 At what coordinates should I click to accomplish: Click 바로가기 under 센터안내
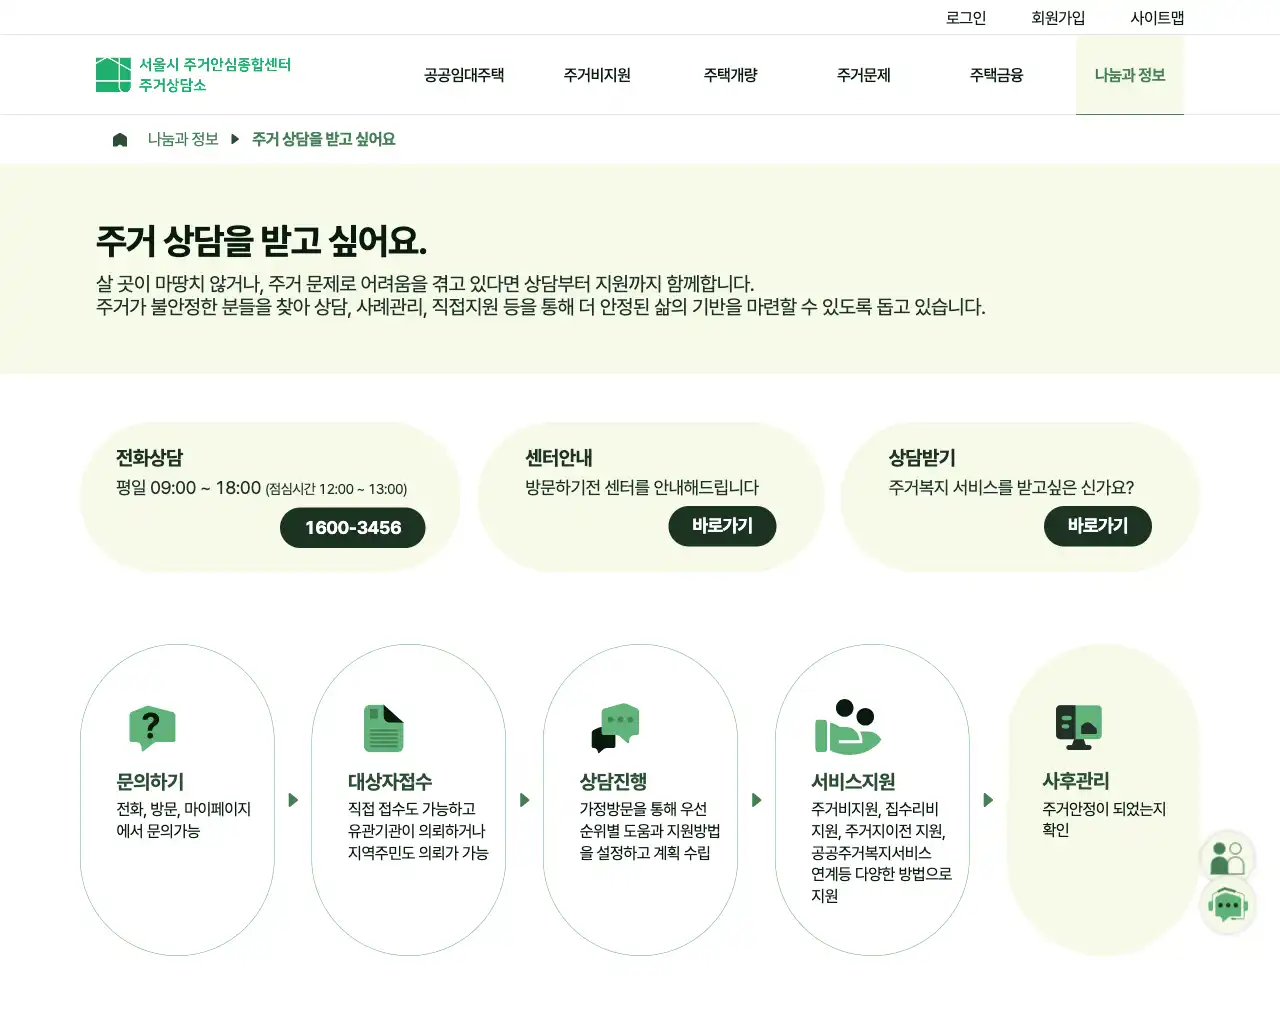click(722, 526)
